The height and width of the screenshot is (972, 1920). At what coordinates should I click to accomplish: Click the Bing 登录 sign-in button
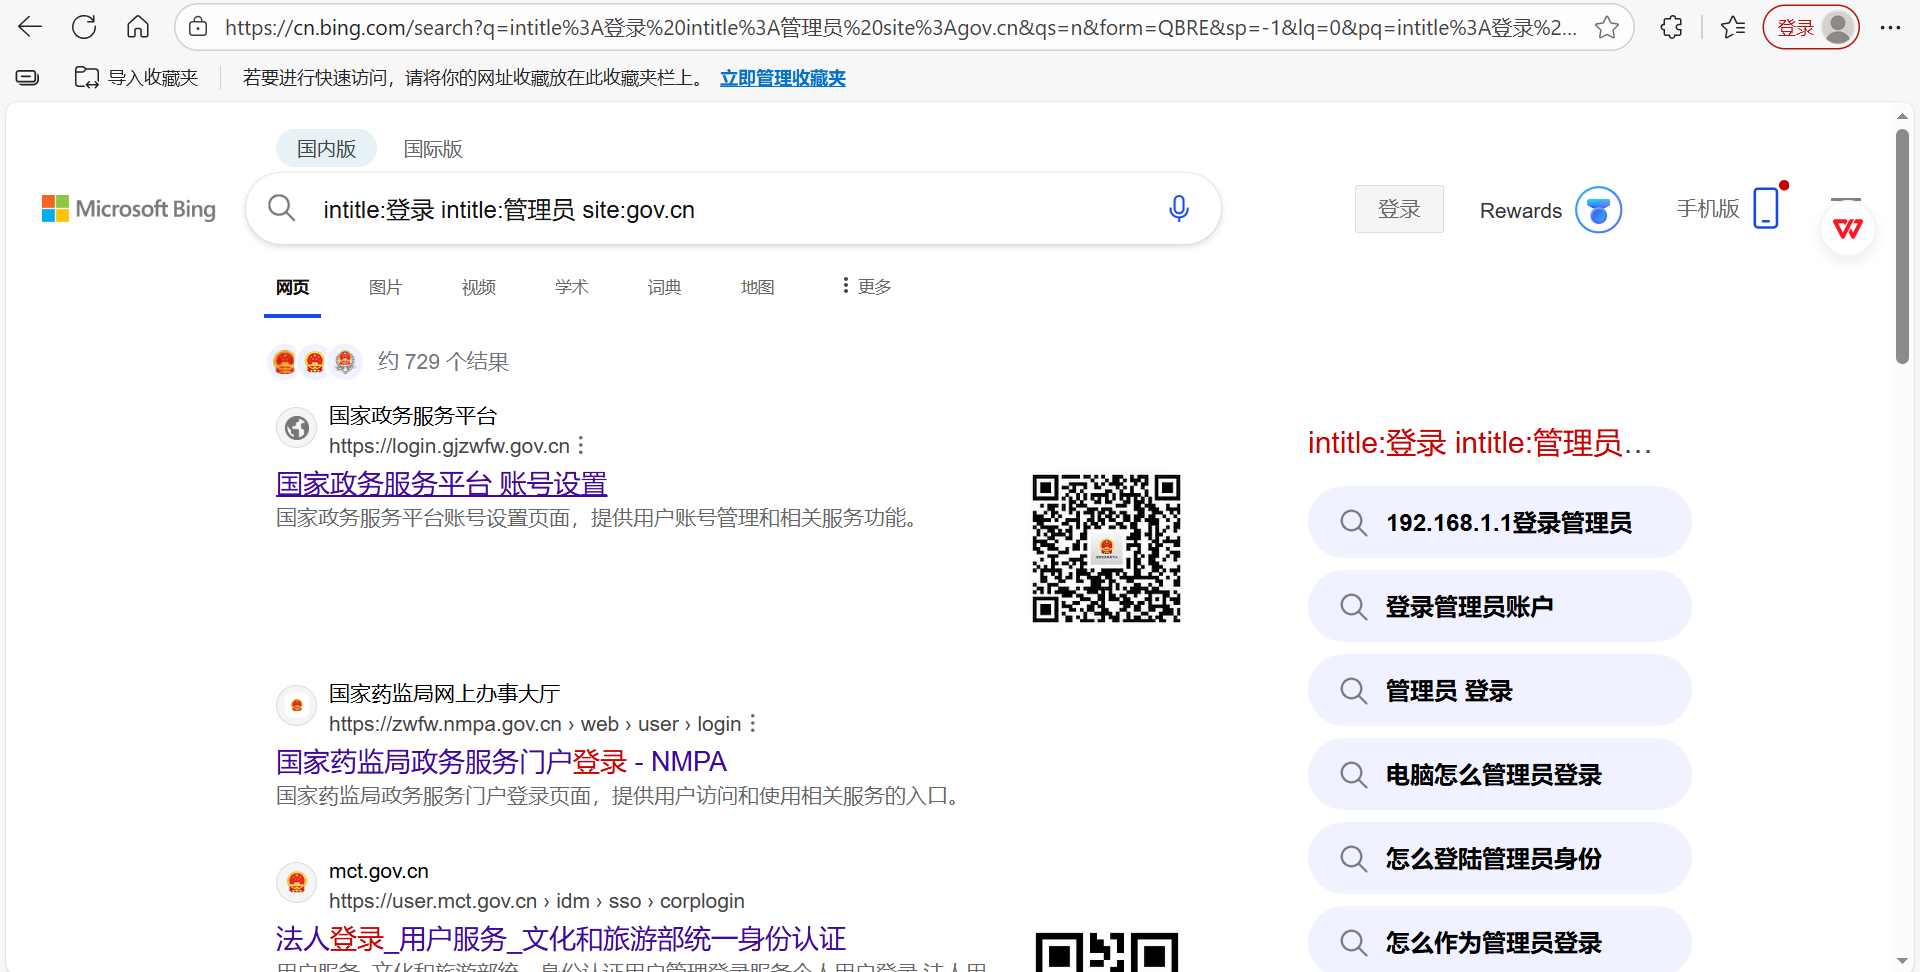tap(1399, 209)
